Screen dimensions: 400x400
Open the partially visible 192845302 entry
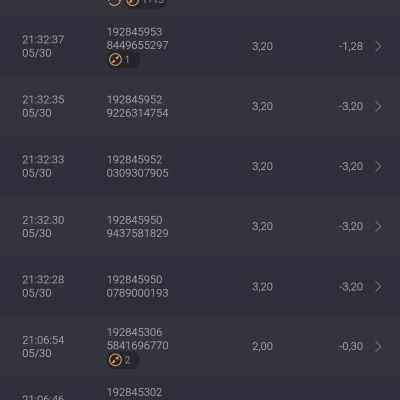(x=200, y=389)
